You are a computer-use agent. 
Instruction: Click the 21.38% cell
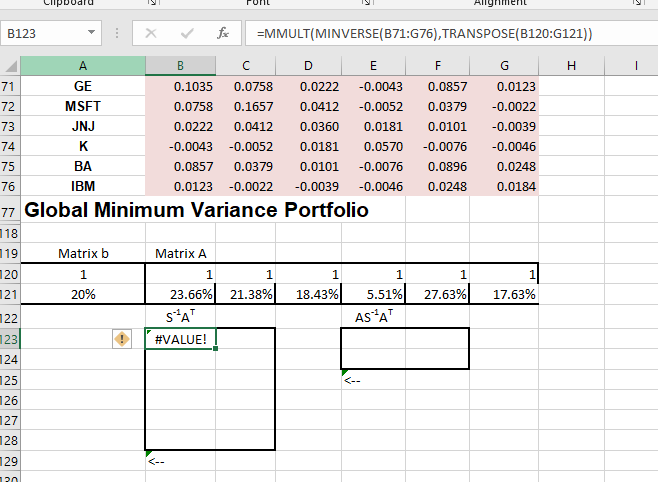pos(246,294)
